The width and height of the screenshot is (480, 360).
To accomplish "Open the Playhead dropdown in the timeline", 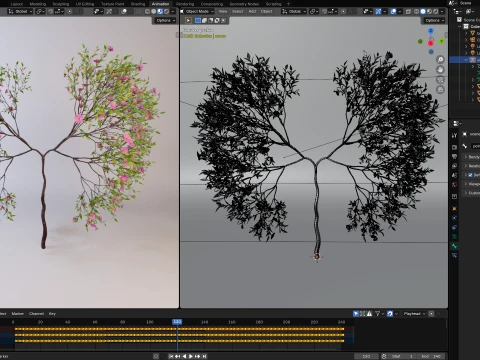I will [x=414, y=314].
